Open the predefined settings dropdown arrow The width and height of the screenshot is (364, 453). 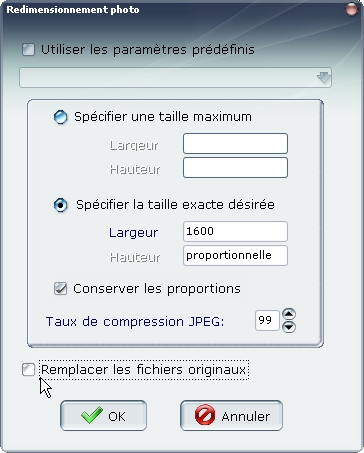tap(323, 78)
